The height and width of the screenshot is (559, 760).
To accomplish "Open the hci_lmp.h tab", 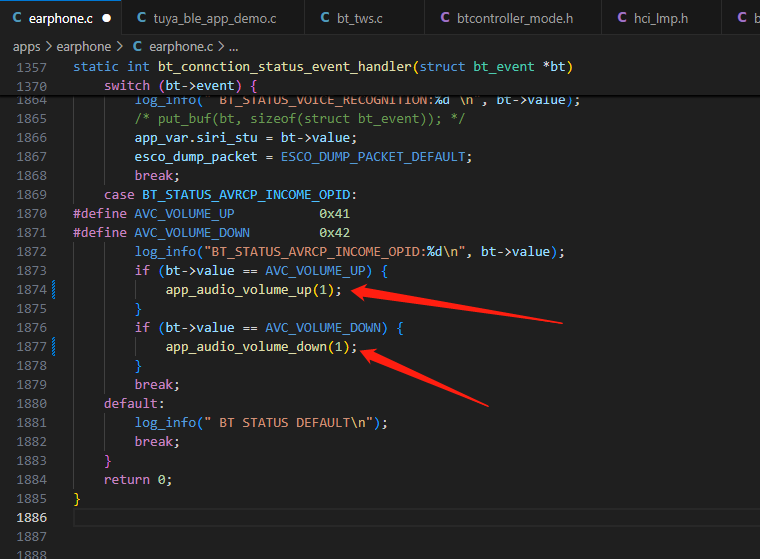I will (x=660, y=18).
